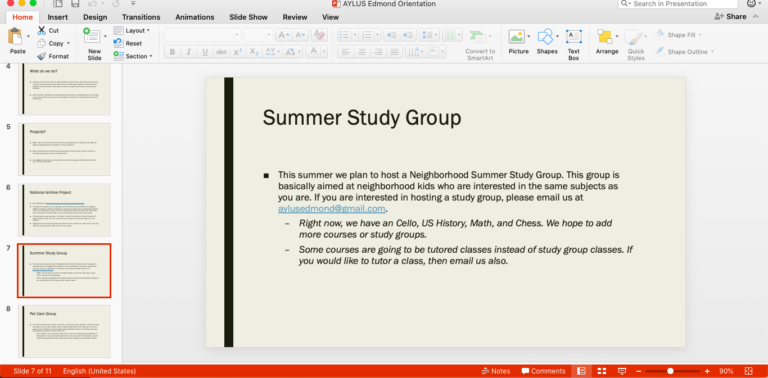
Task: Open the aylusedmond@gmail.com link
Action: pyautogui.click(x=332, y=209)
